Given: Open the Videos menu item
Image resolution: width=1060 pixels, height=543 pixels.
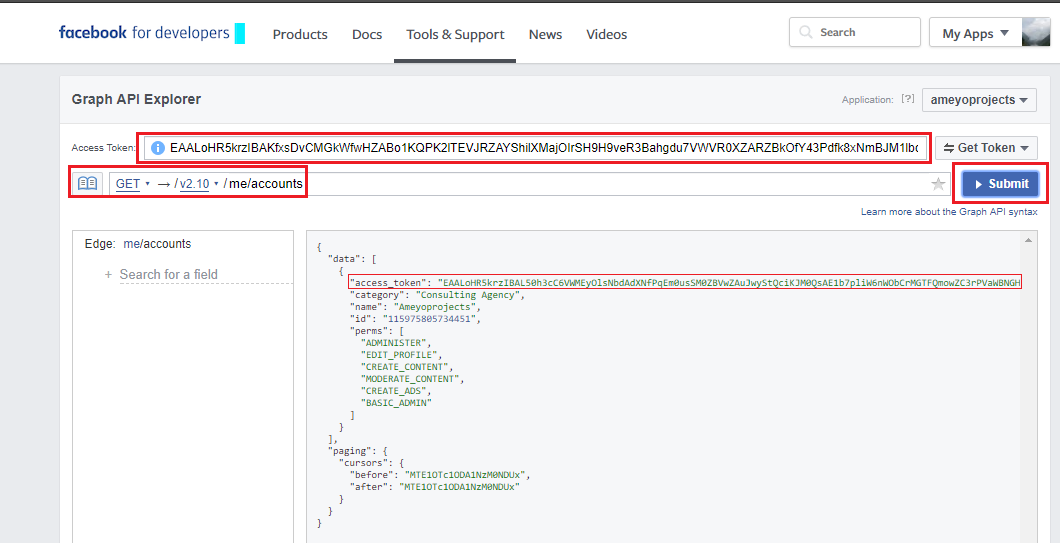Looking at the screenshot, I should pos(606,34).
